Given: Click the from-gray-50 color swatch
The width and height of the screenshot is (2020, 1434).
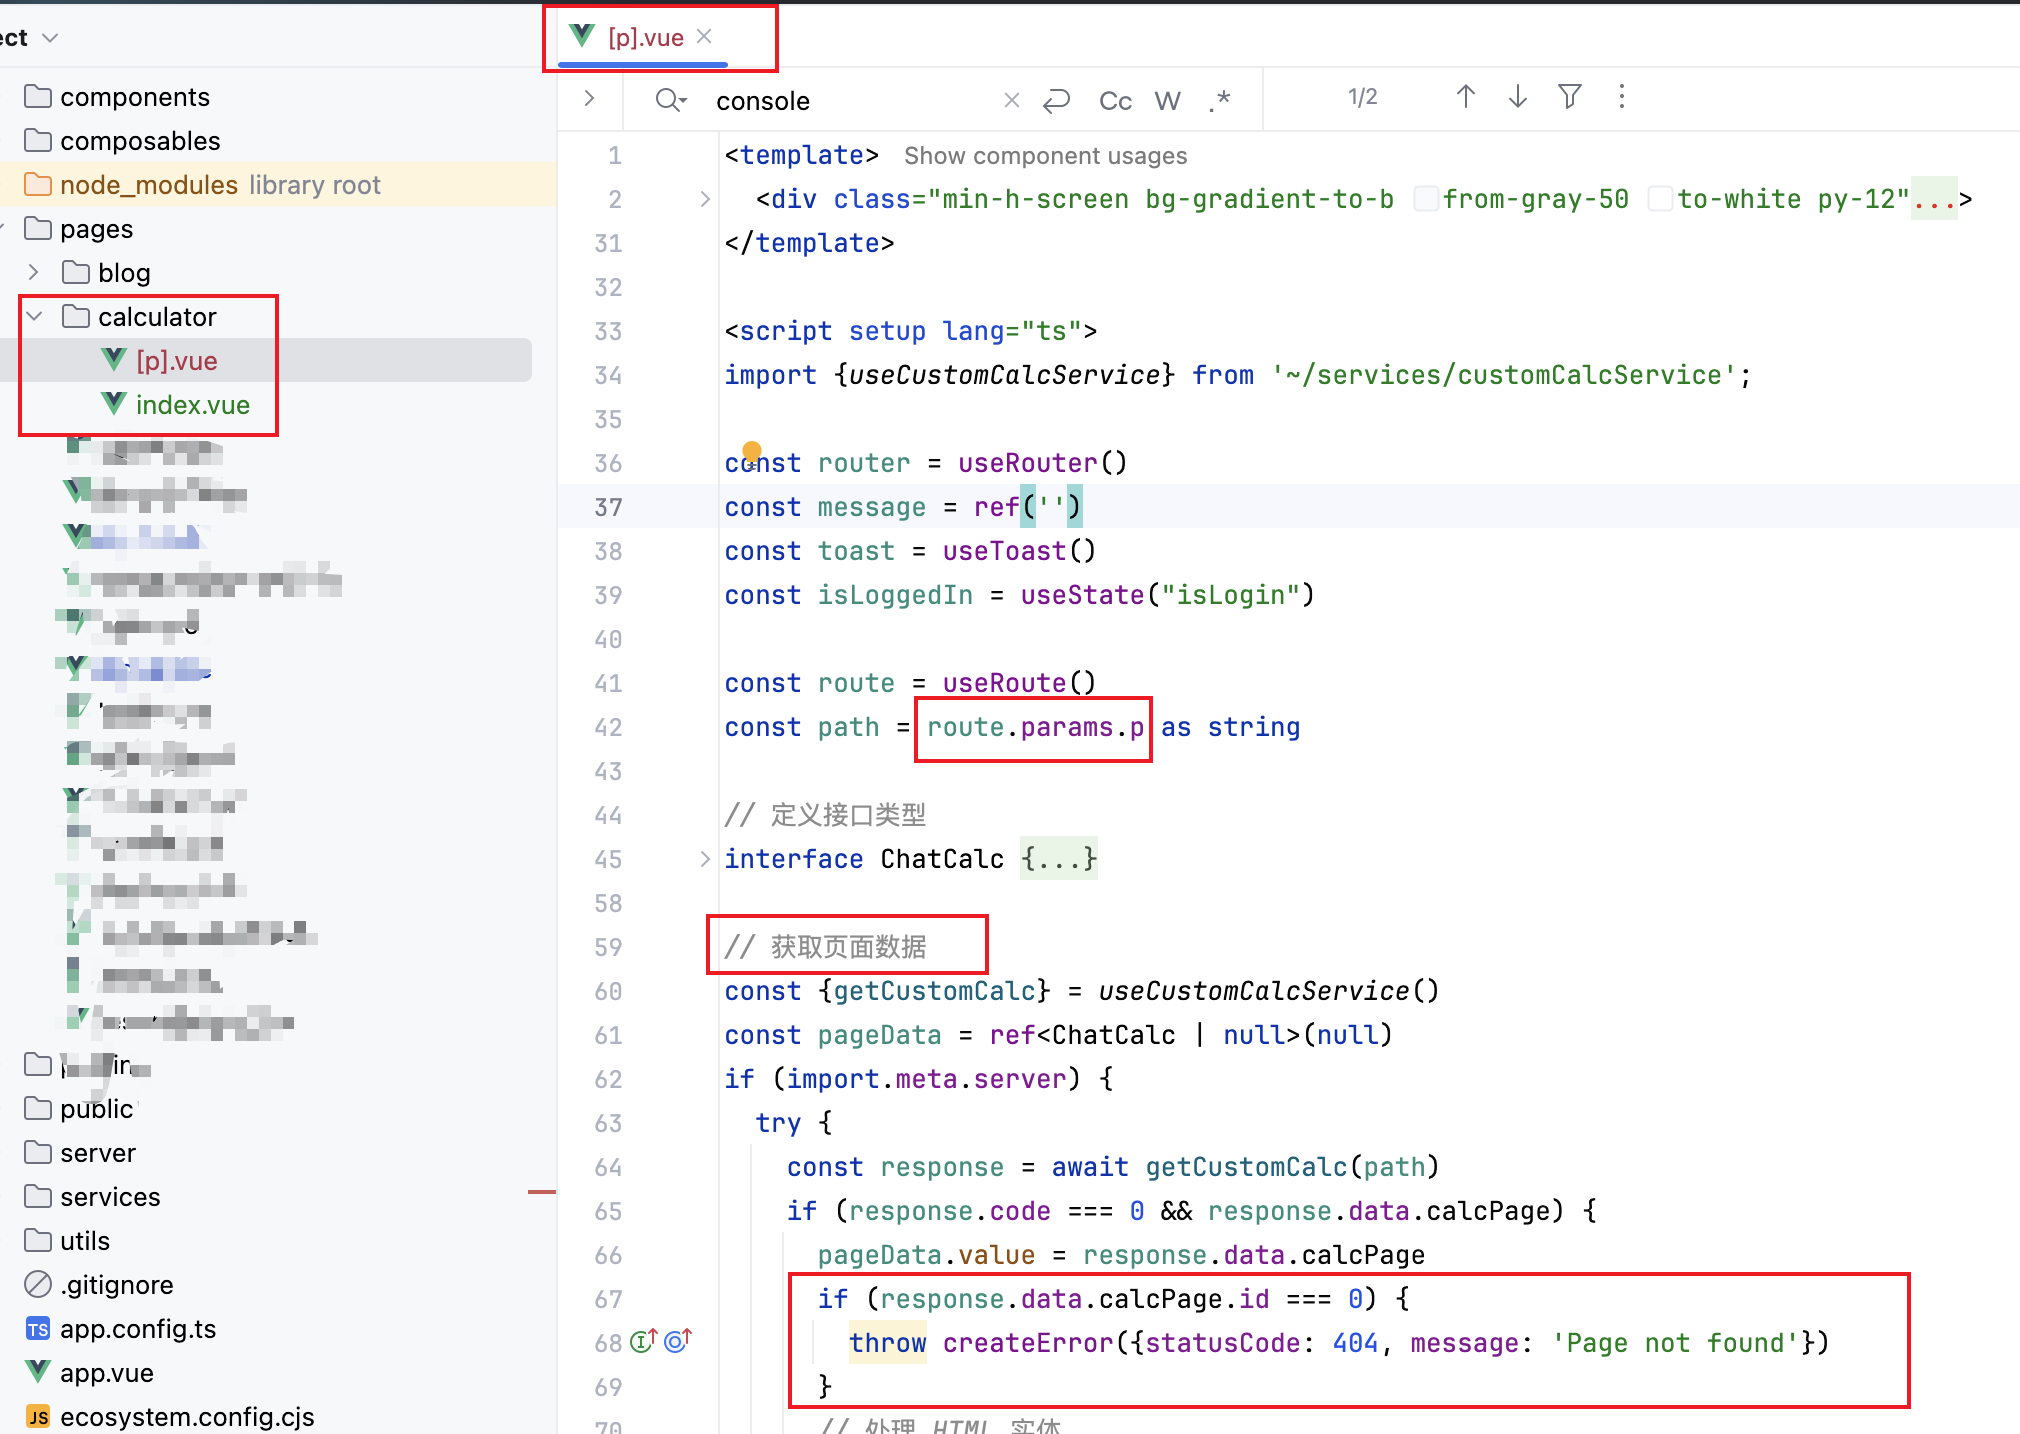Looking at the screenshot, I should pos(1426,199).
